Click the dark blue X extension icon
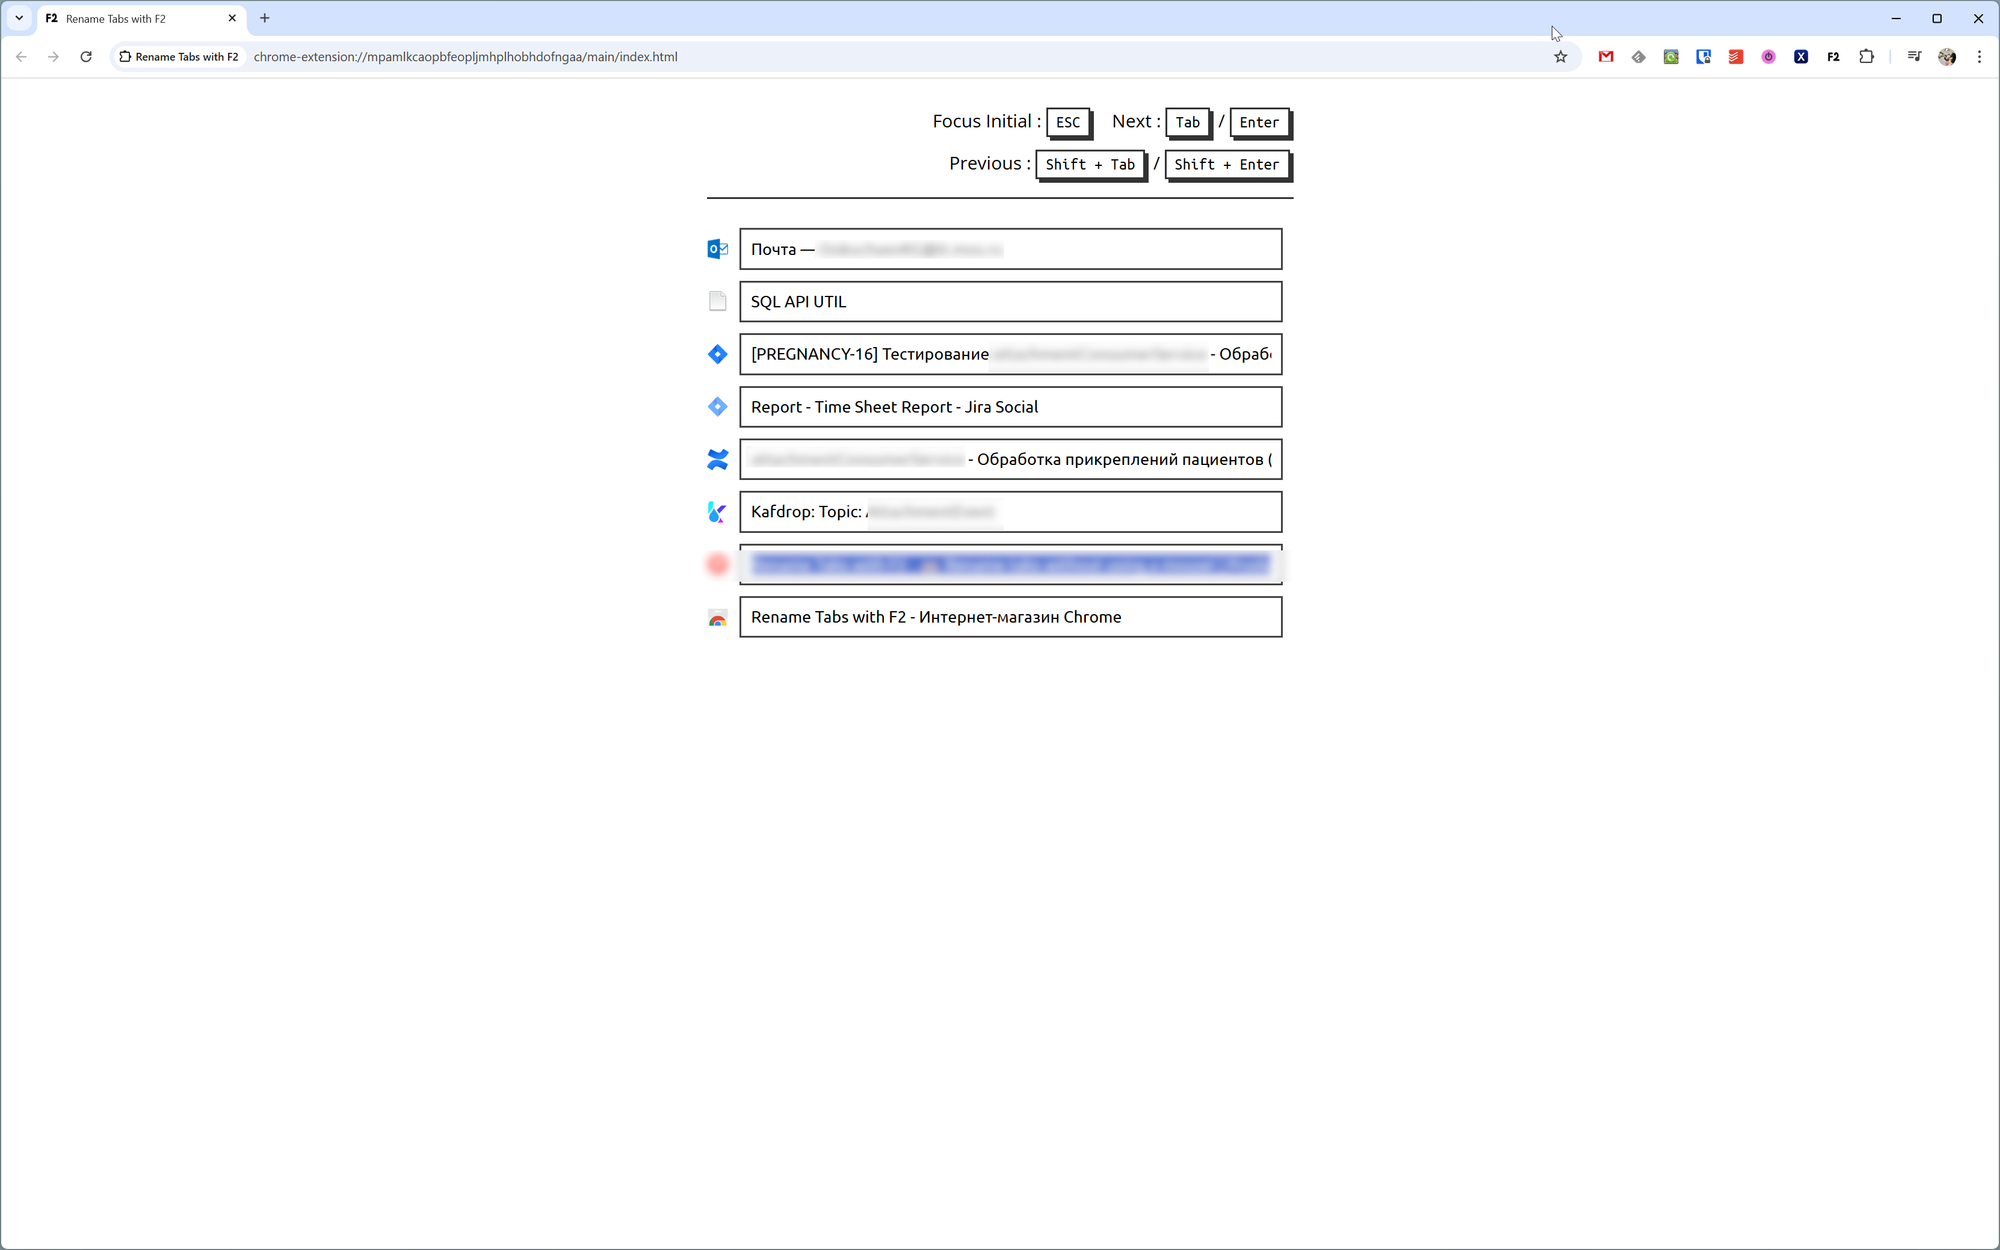 pyautogui.click(x=1801, y=57)
